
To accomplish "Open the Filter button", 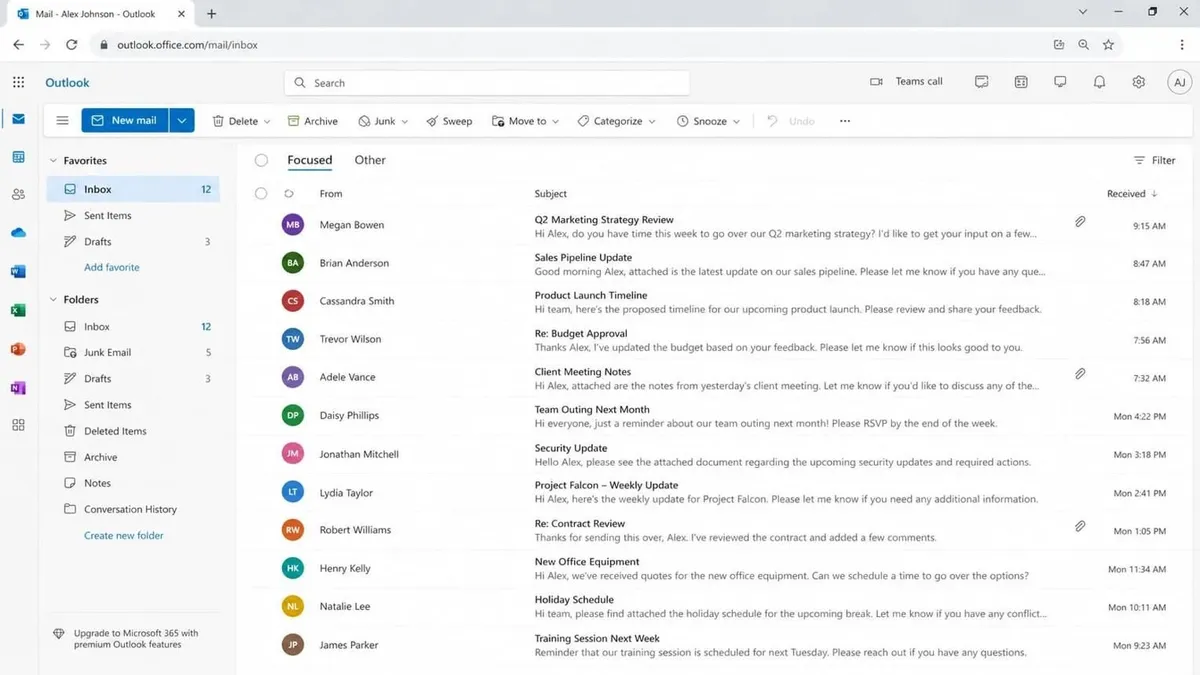I will (1154, 160).
